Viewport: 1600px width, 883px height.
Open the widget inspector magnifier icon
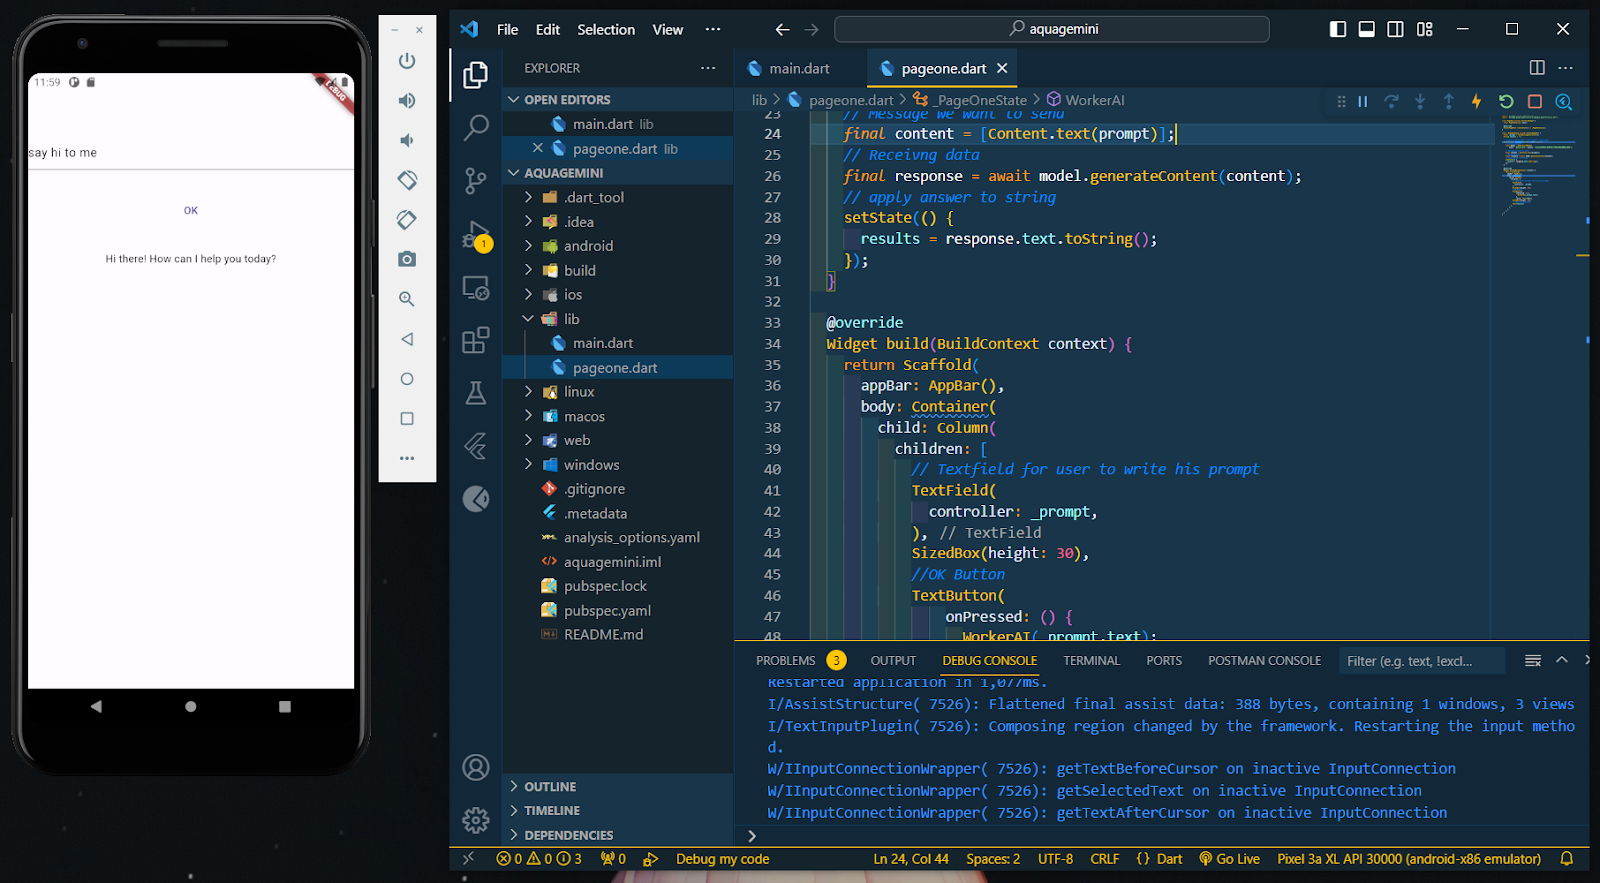point(1564,101)
